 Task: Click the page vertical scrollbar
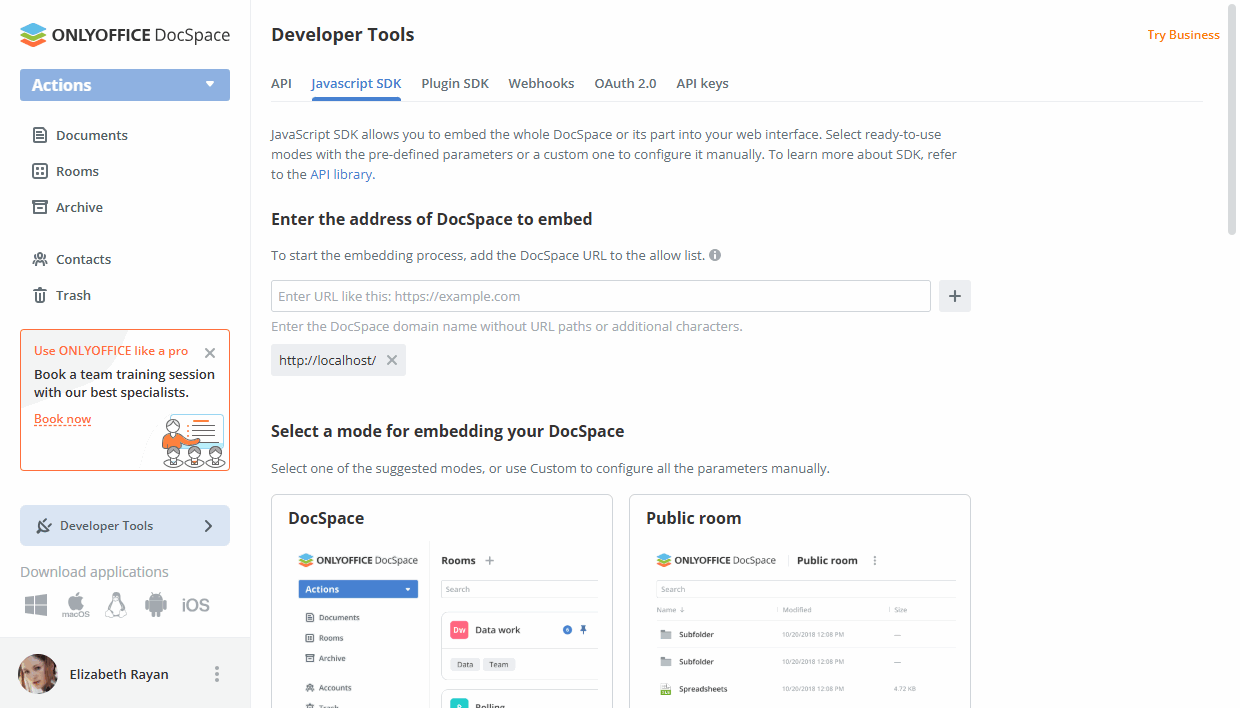1233,120
